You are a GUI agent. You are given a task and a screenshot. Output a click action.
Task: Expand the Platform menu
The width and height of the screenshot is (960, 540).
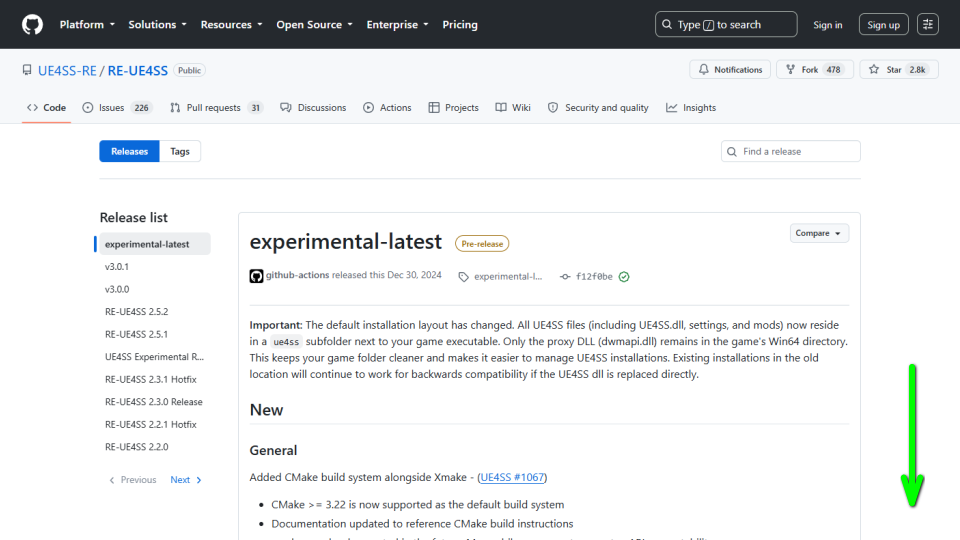87,24
